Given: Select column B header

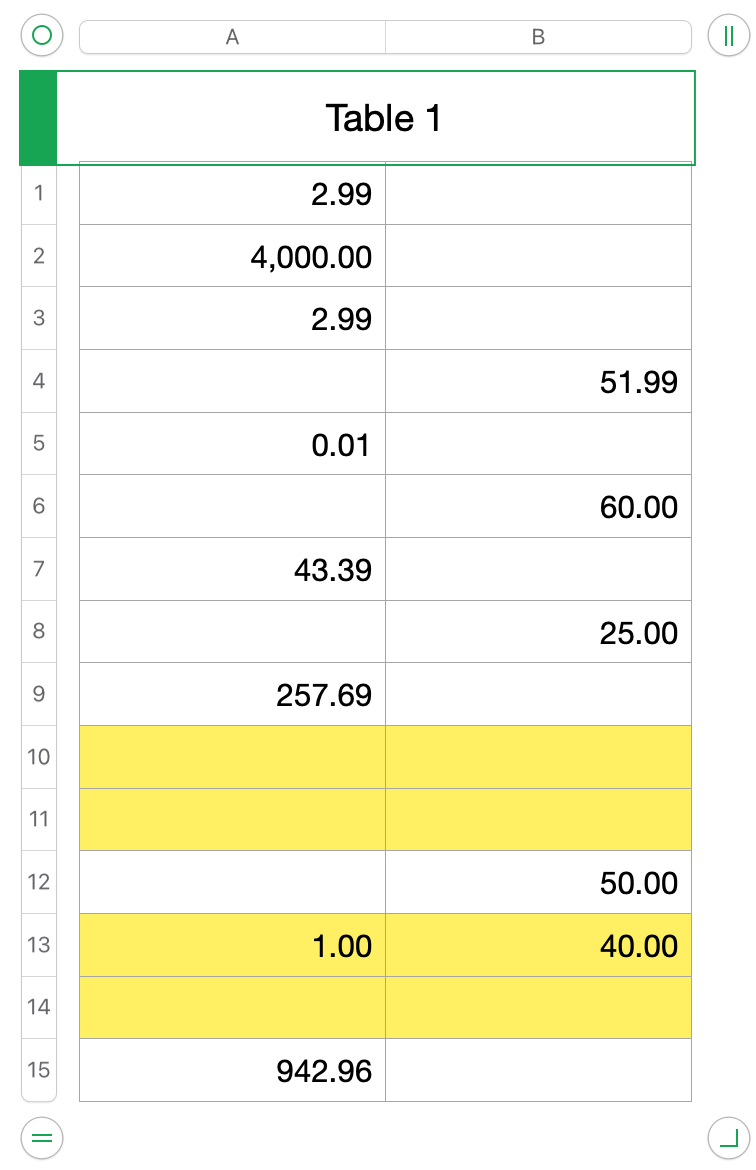Looking at the screenshot, I should click(x=538, y=37).
